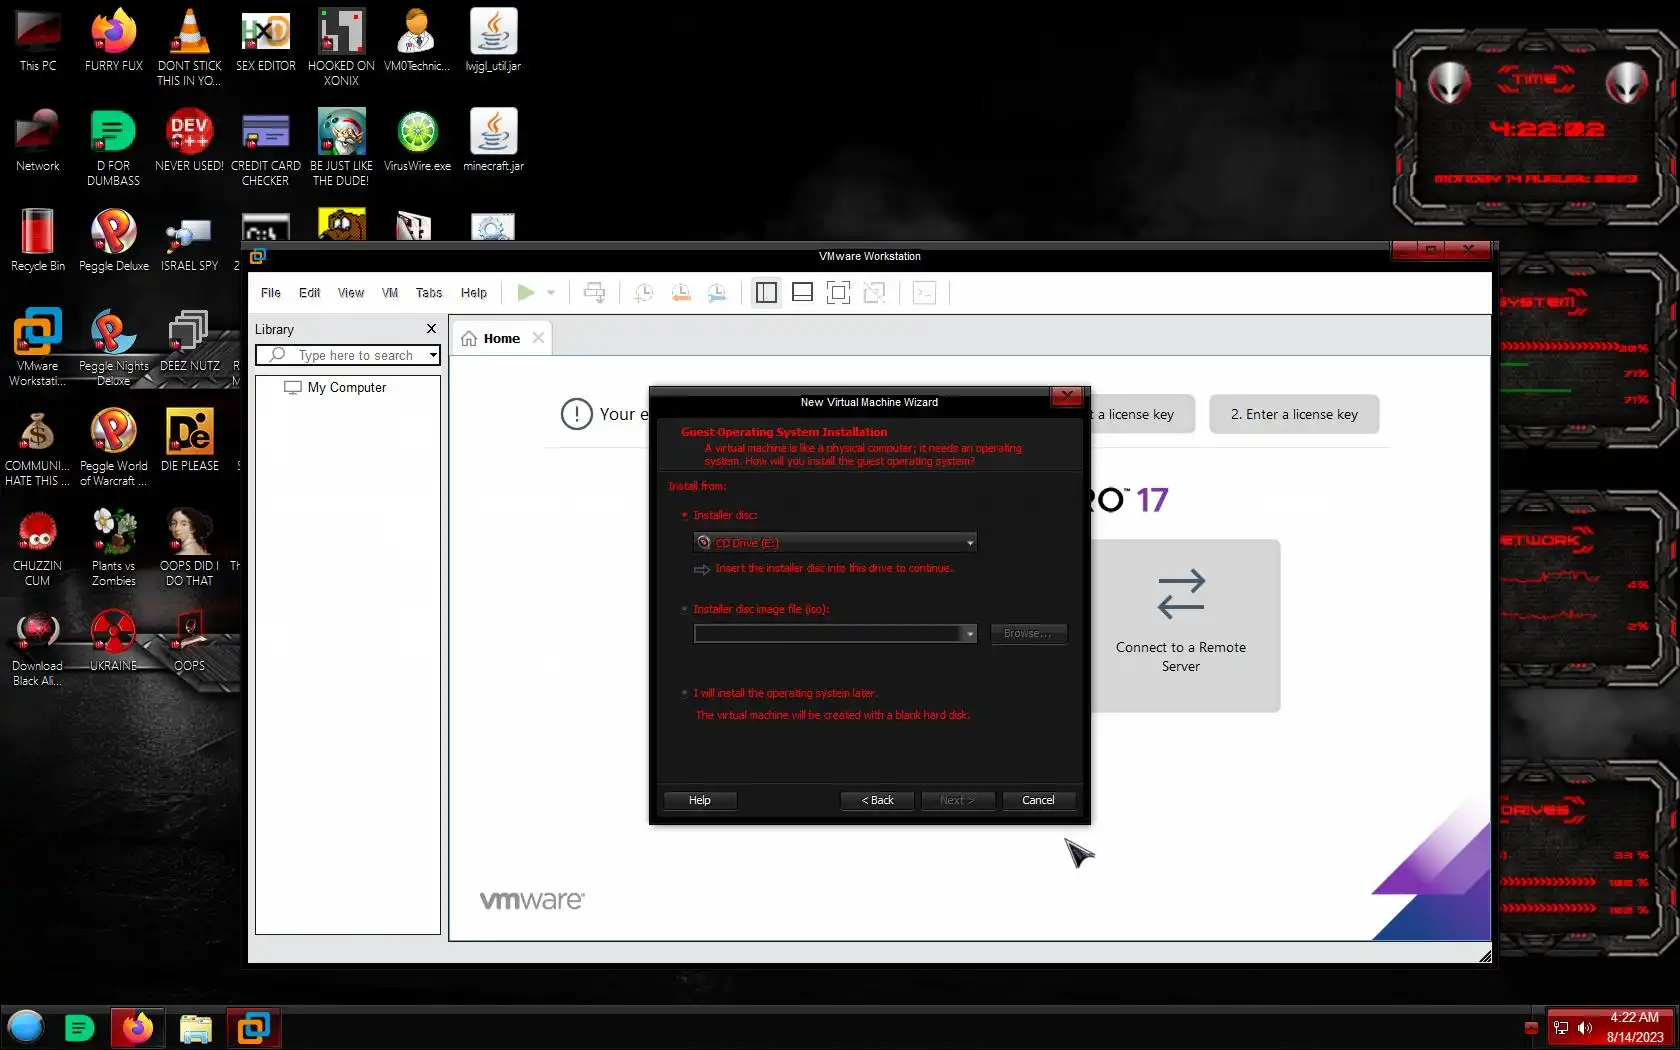
Task: Click the Browse... button for the ISO file
Action: click(x=1028, y=634)
